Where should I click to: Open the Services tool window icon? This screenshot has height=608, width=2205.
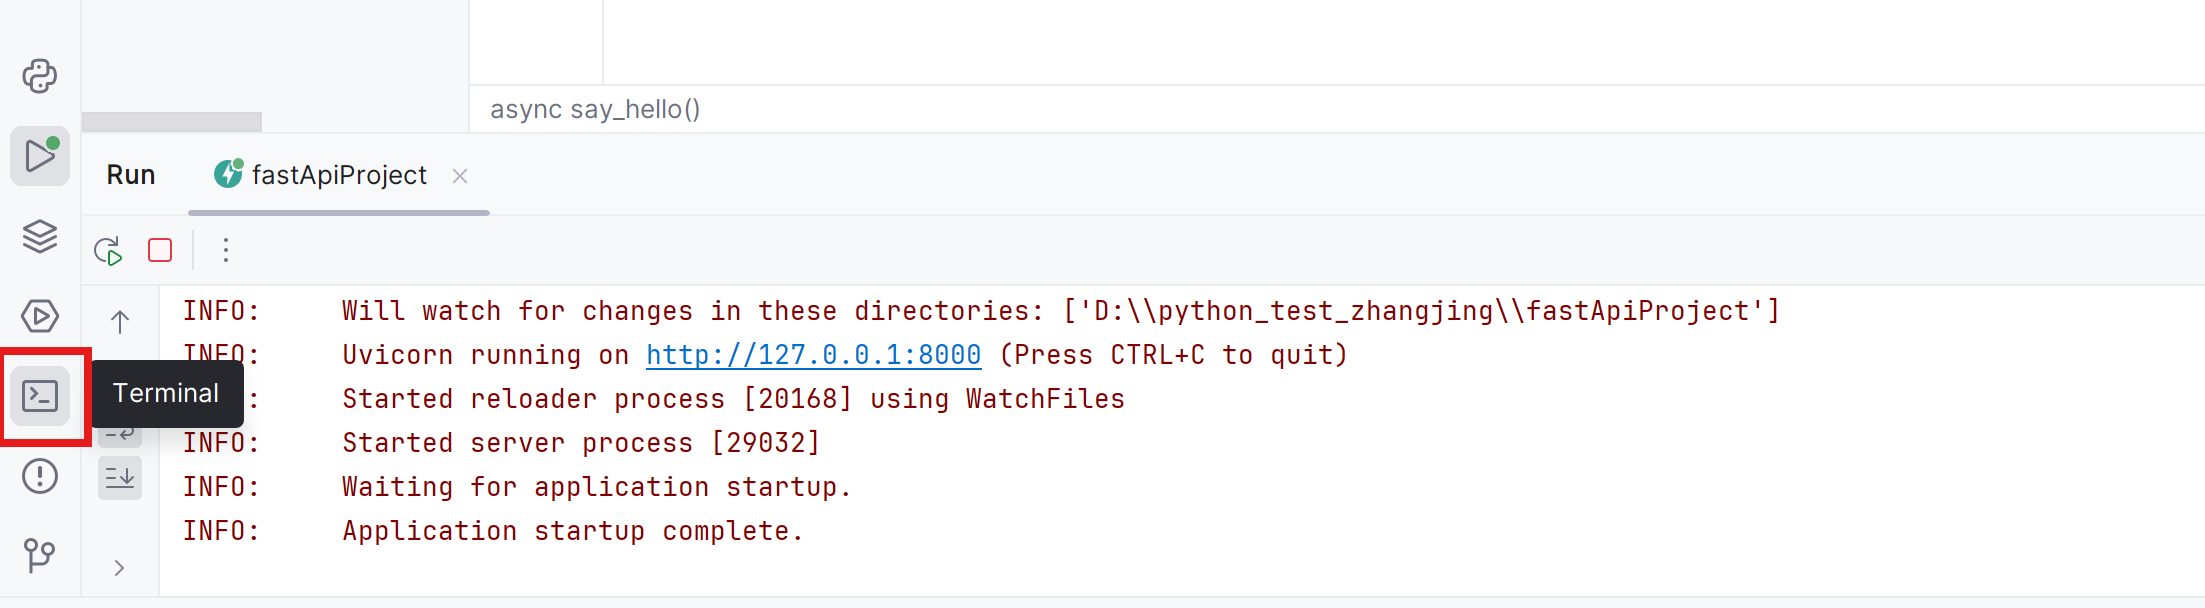[40, 316]
